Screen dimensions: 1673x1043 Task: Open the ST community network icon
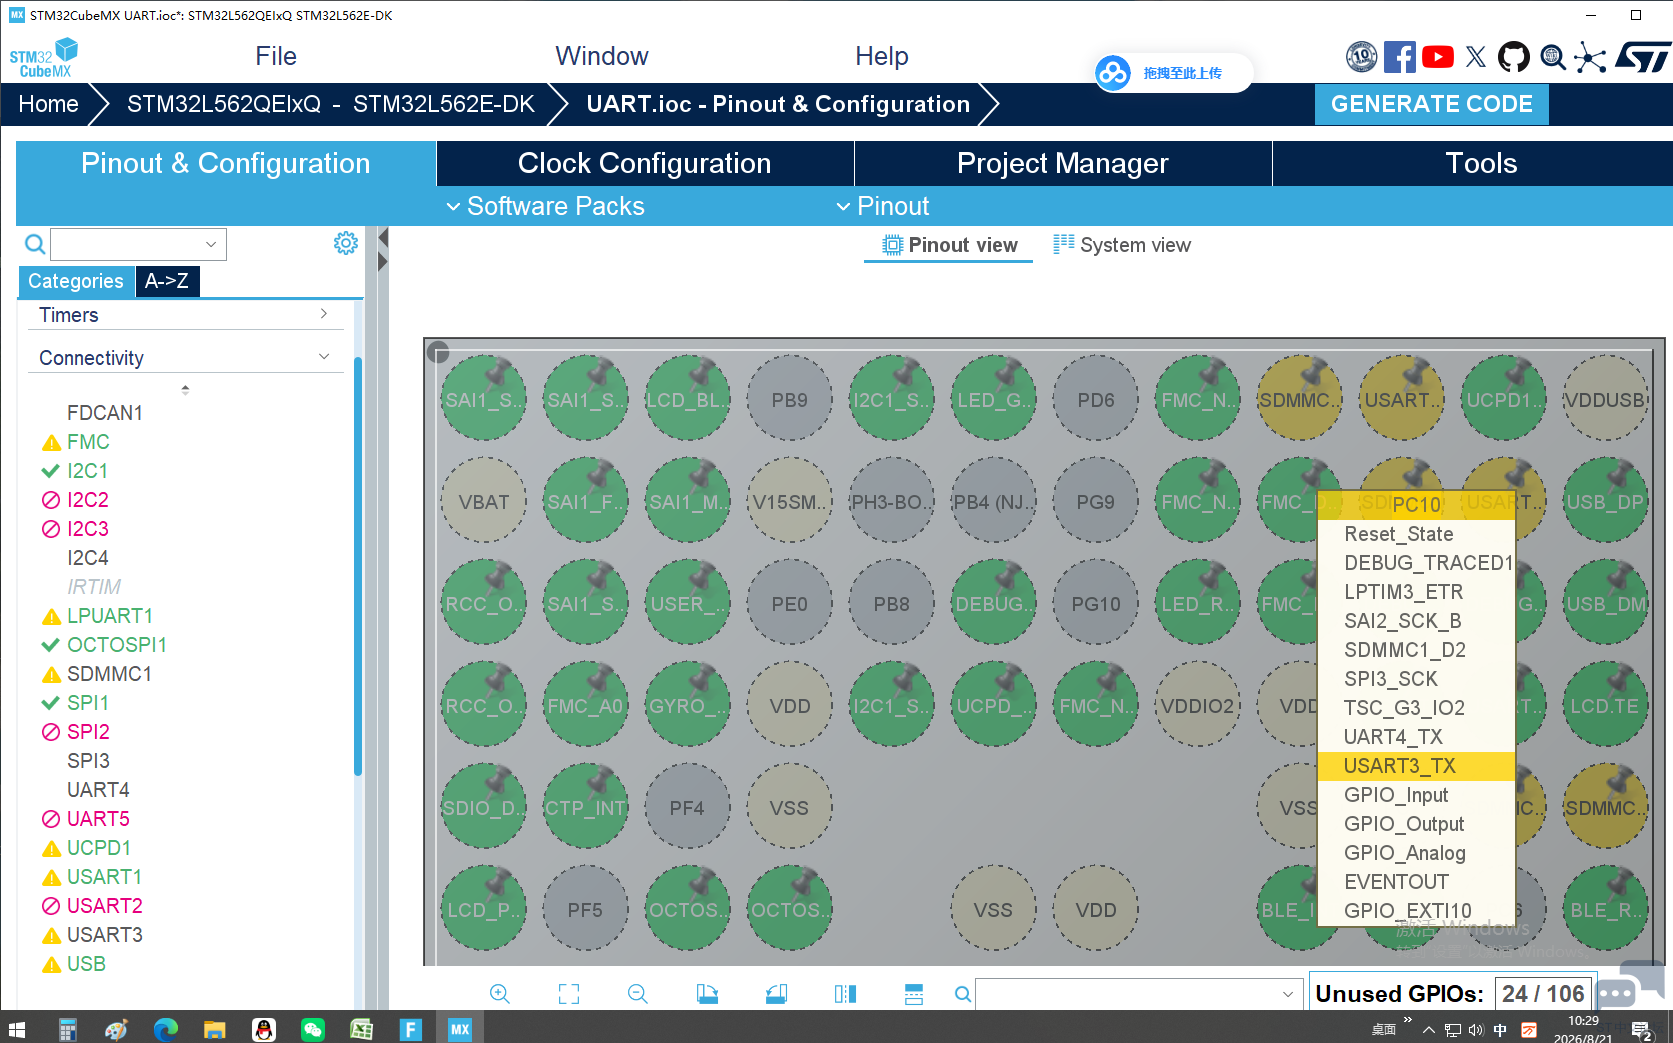[x=1590, y=58]
